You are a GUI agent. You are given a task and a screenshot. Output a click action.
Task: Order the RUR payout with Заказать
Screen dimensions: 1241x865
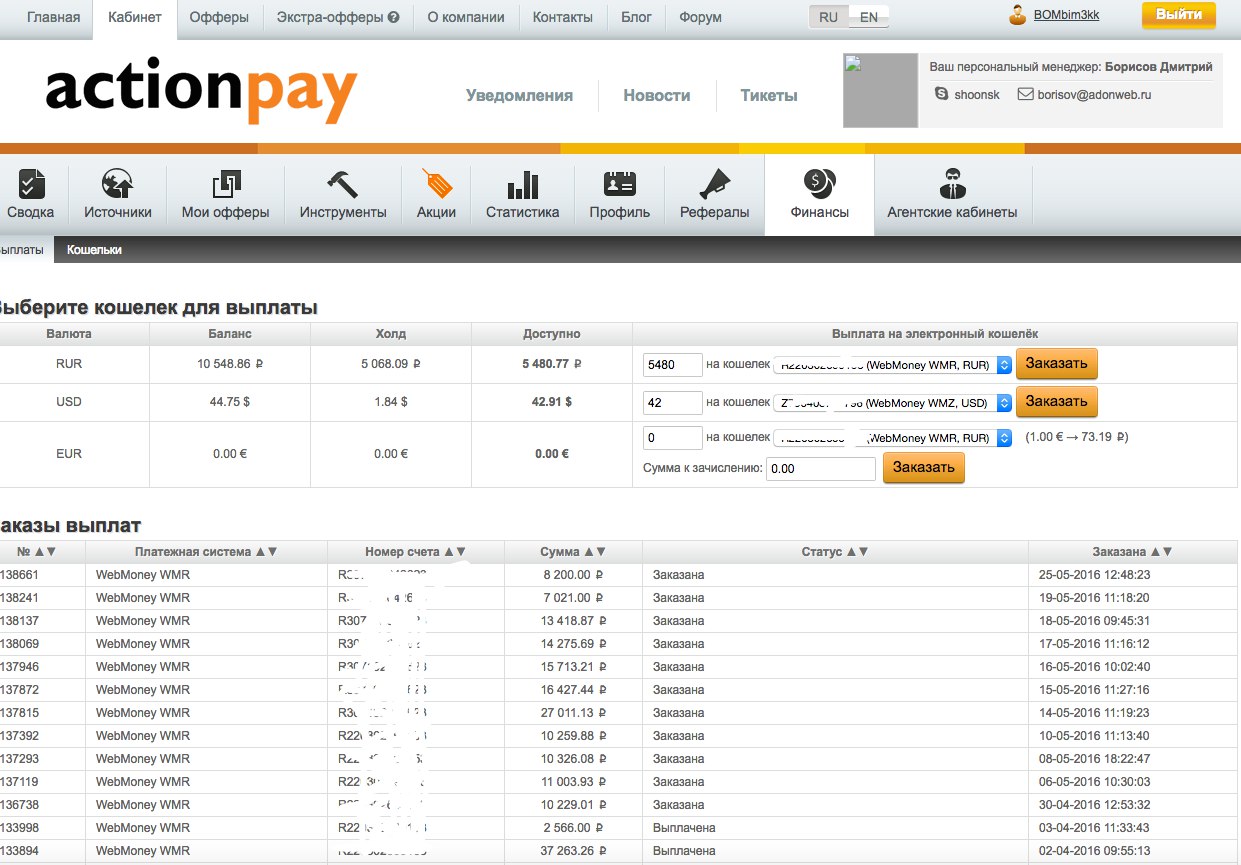[x=1056, y=364]
